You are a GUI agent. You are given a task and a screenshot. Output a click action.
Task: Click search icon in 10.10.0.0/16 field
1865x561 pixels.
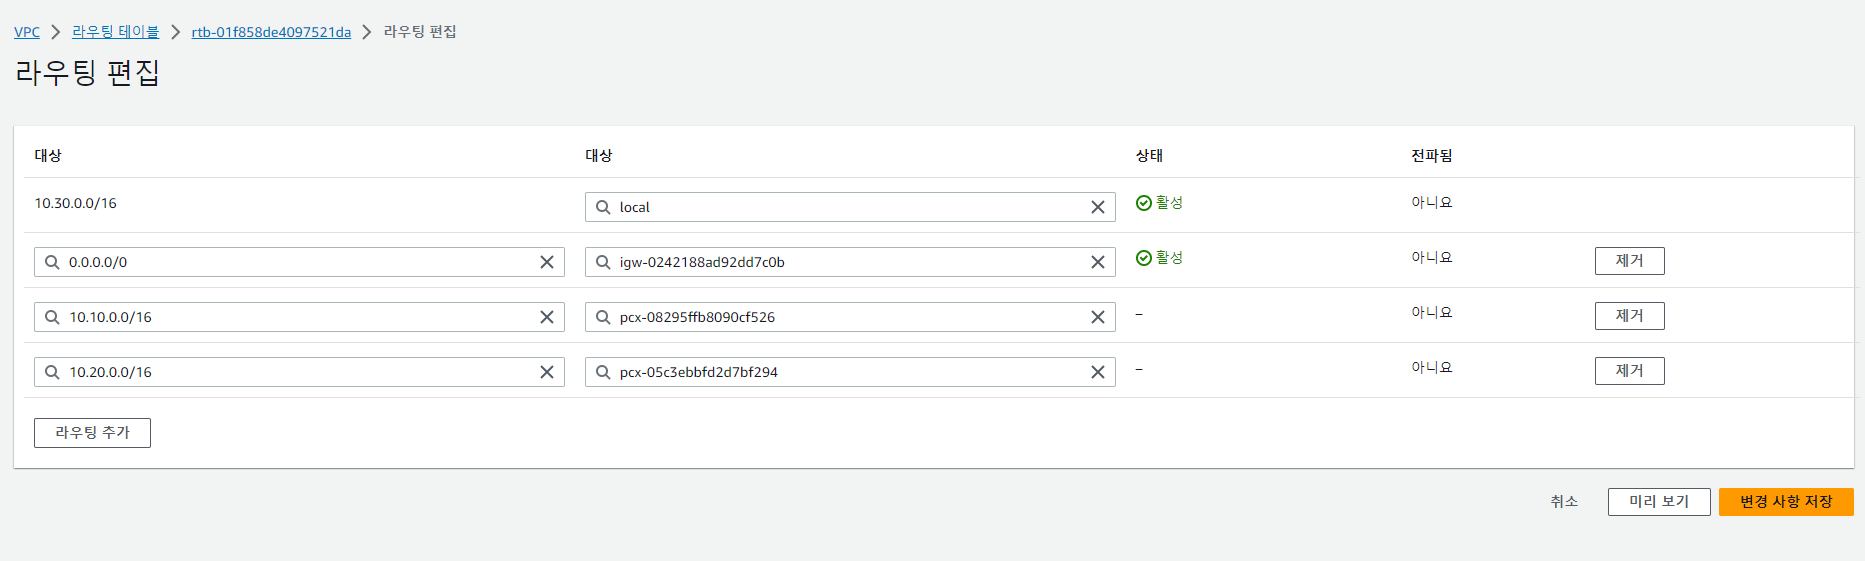52,317
